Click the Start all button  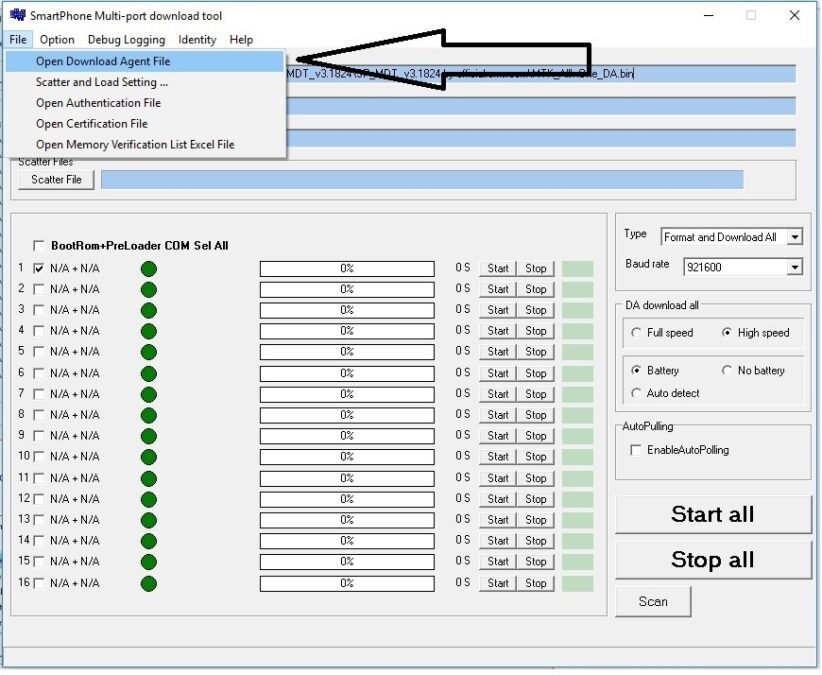click(x=713, y=515)
